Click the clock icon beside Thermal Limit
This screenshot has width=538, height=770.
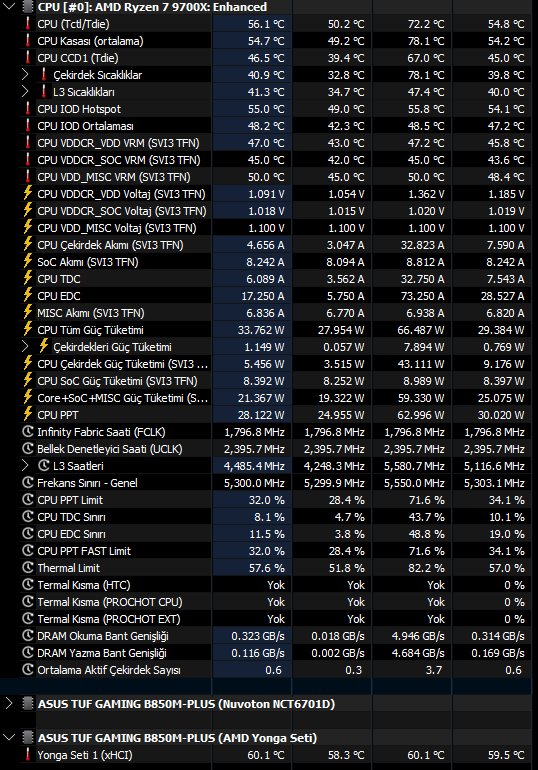(x=28, y=568)
